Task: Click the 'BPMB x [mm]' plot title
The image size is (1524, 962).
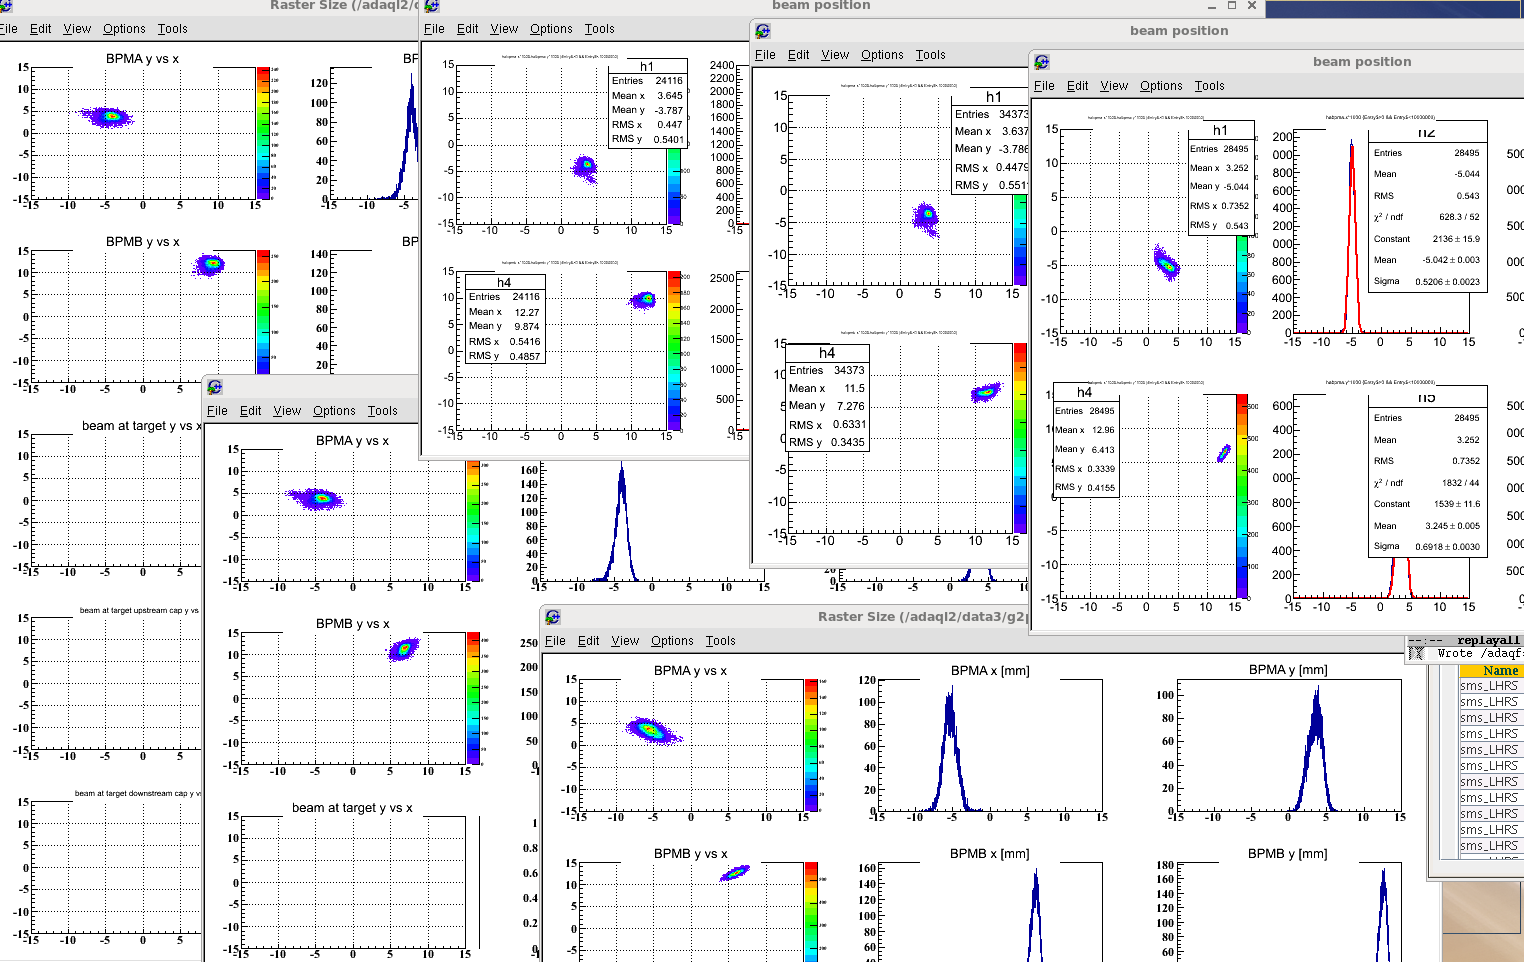Action: point(989,854)
